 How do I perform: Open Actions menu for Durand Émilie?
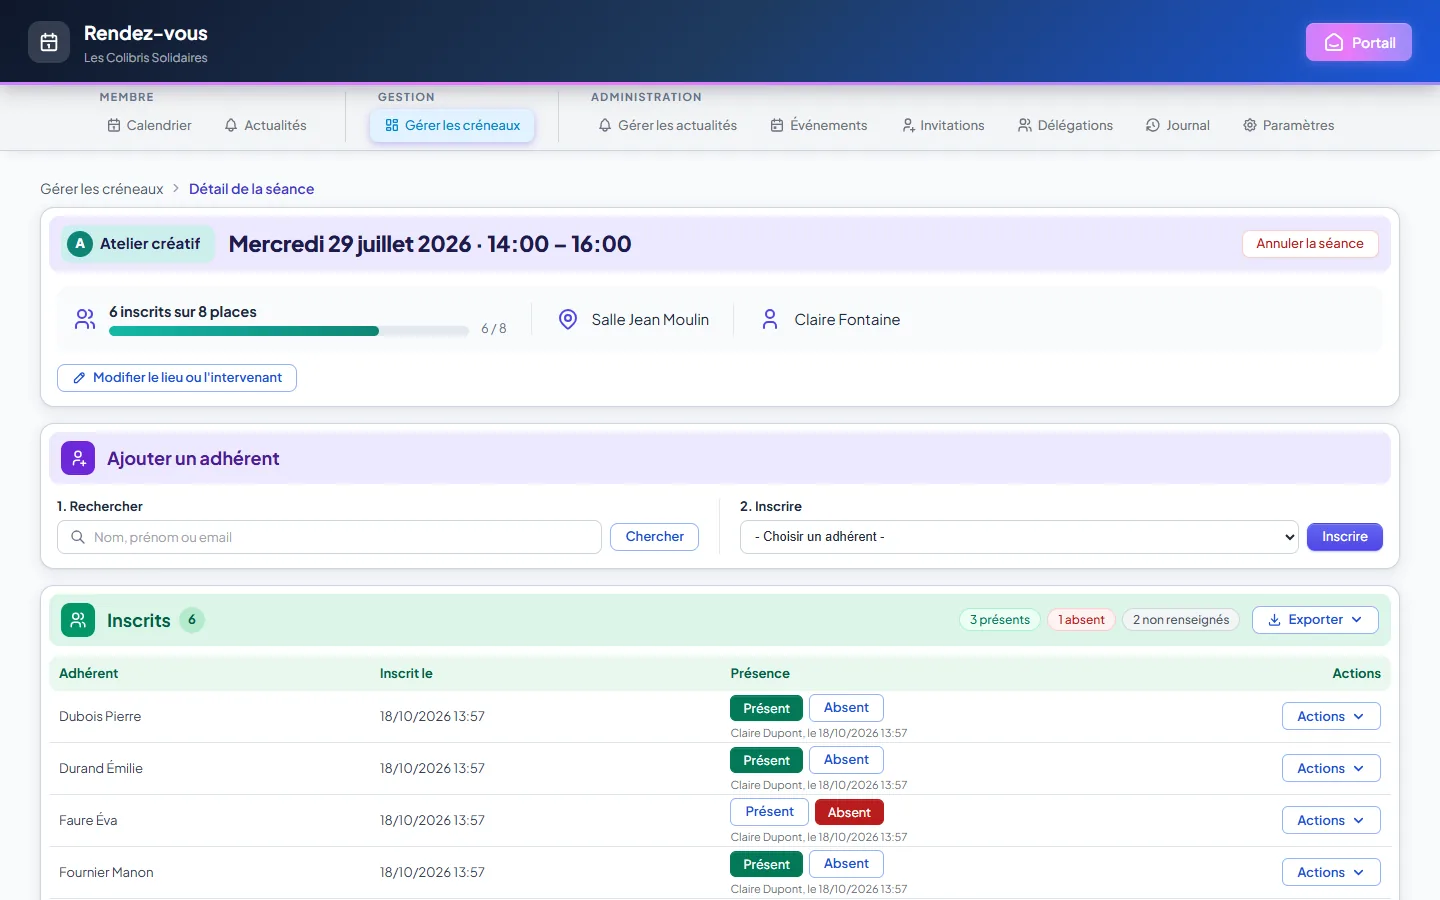(x=1331, y=768)
